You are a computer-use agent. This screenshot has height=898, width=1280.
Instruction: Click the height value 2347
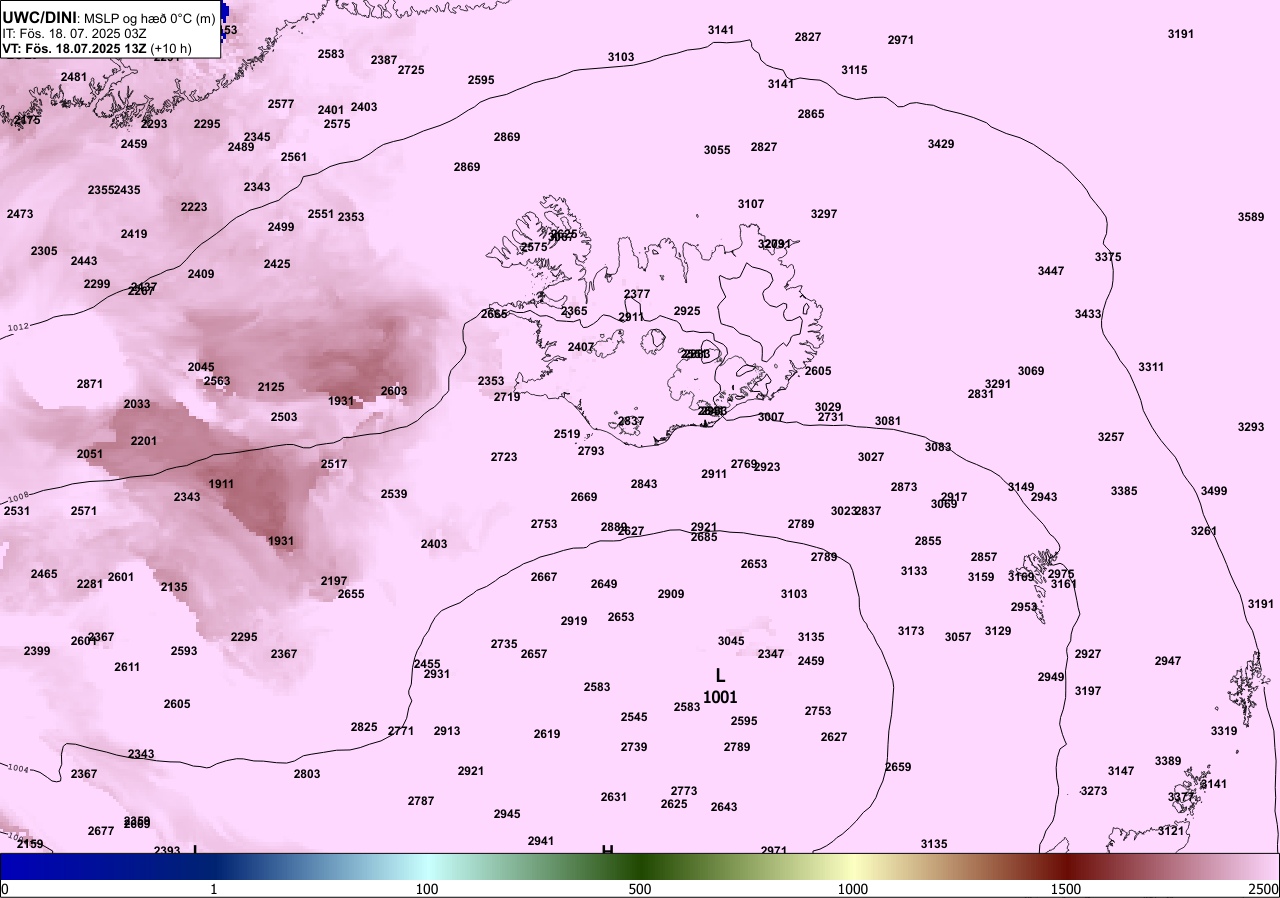(x=771, y=654)
